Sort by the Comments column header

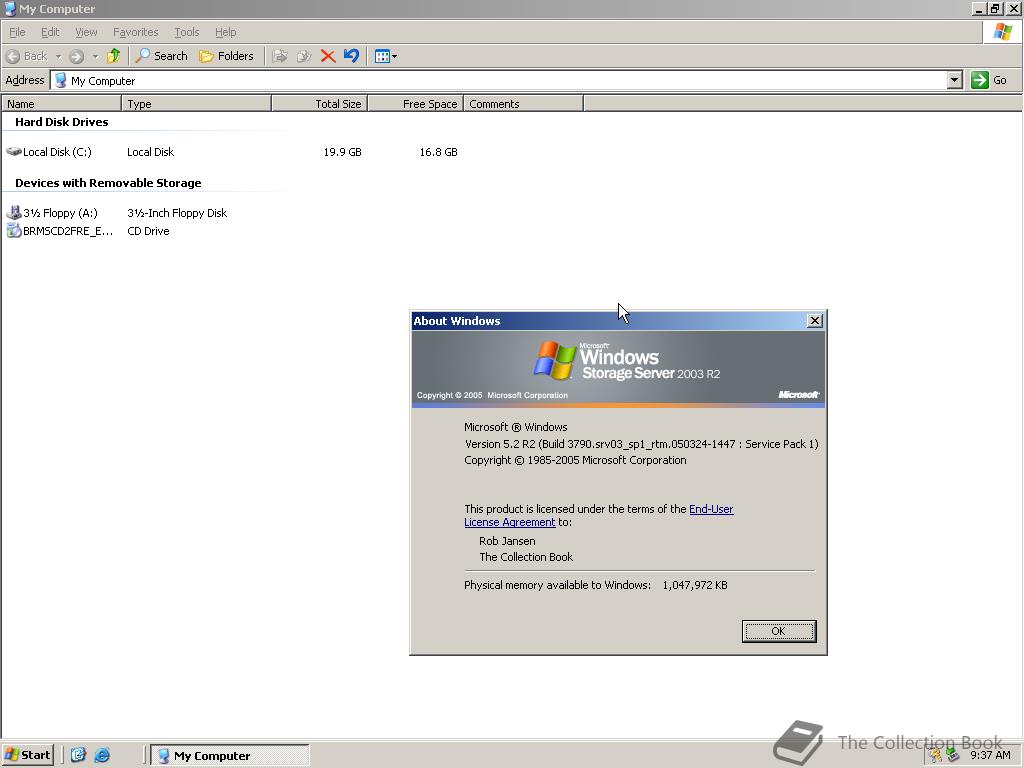pyautogui.click(x=523, y=104)
